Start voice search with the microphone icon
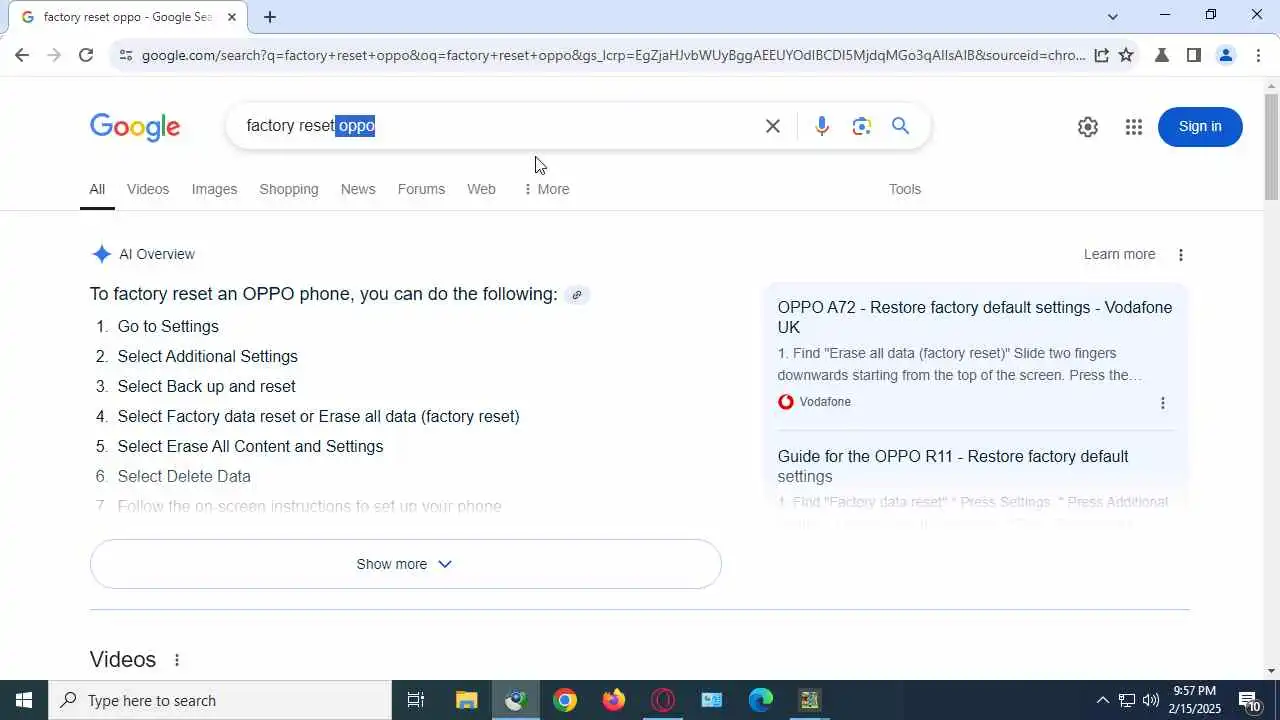Viewport: 1280px width, 720px height. [x=822, y=126]
